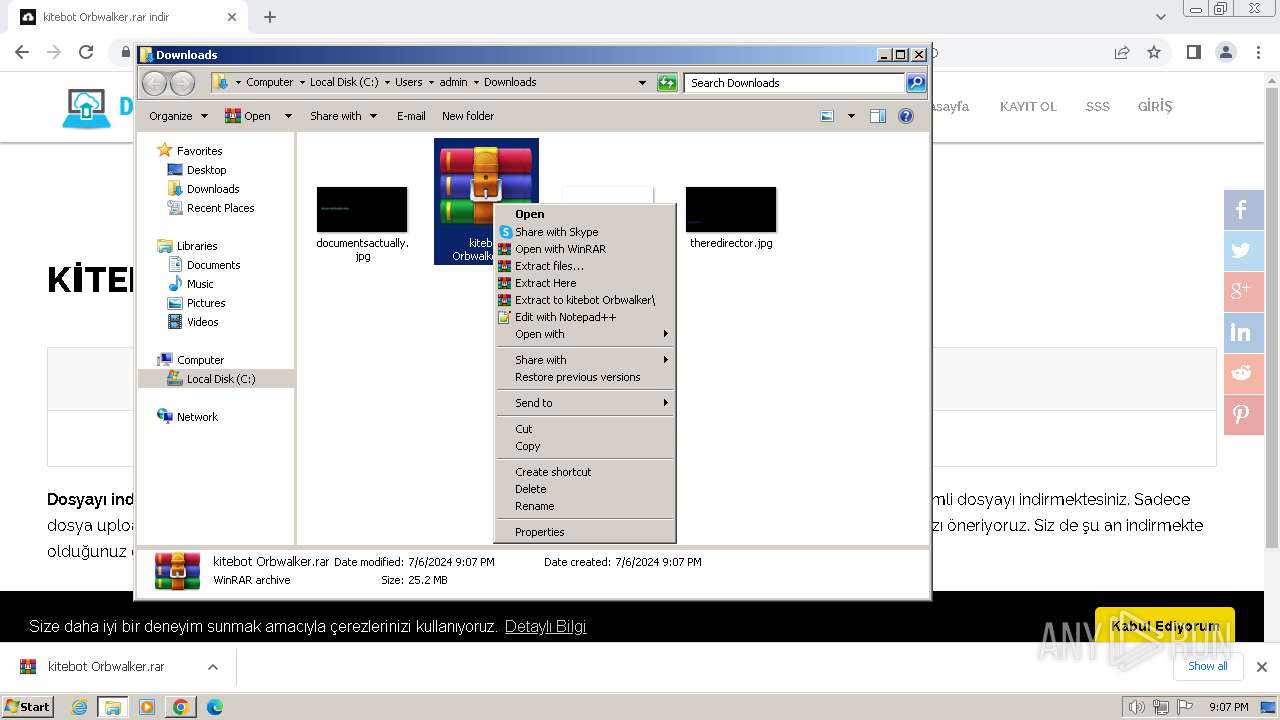The image size is (1280, 720).
Task: Select the documentsactually.jpg thumbnail
Action: (362, 210)
